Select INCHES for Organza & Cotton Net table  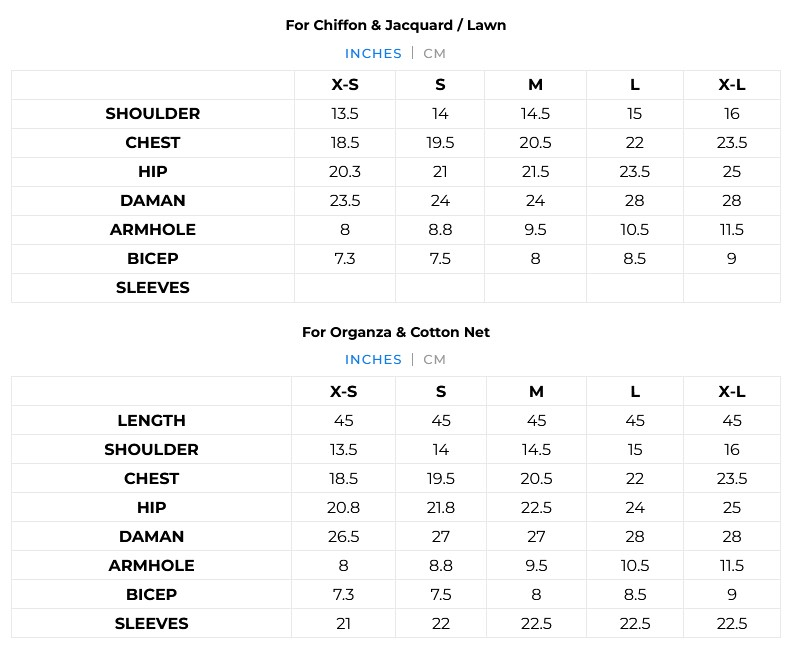(373, 360)
